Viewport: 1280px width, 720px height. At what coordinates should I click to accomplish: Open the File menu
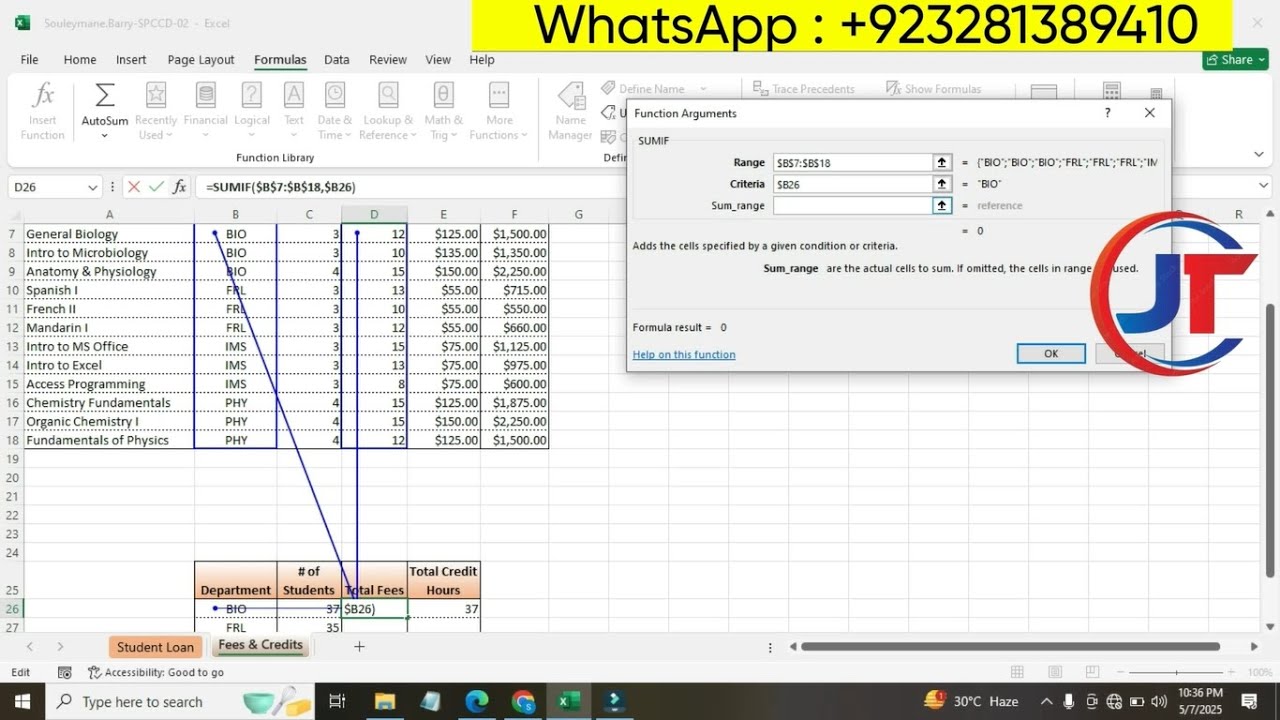[29, 60]
